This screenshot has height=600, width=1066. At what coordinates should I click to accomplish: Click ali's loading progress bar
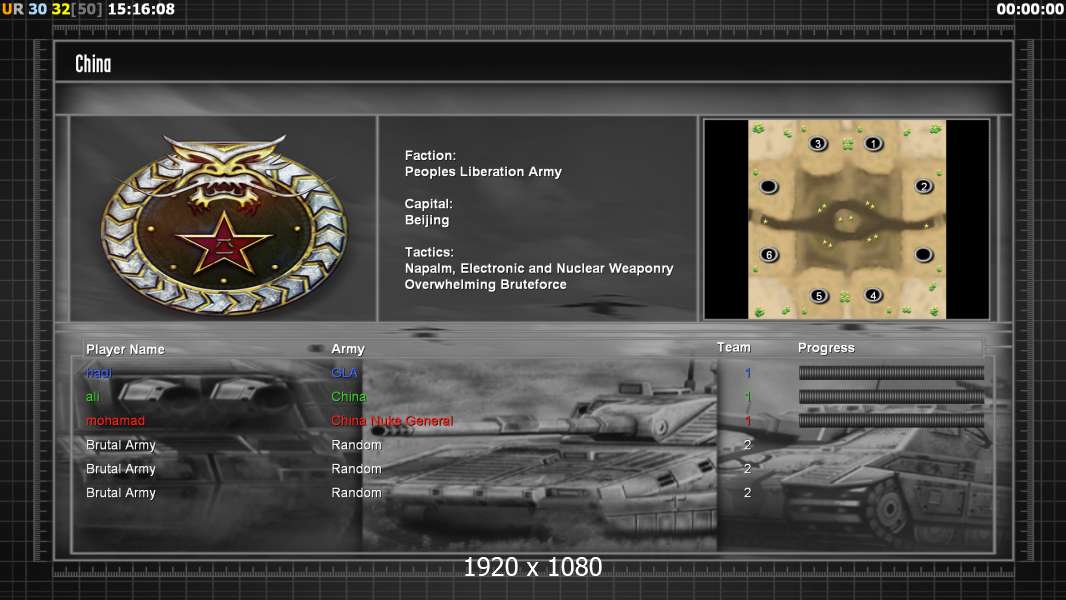[891, 397]
